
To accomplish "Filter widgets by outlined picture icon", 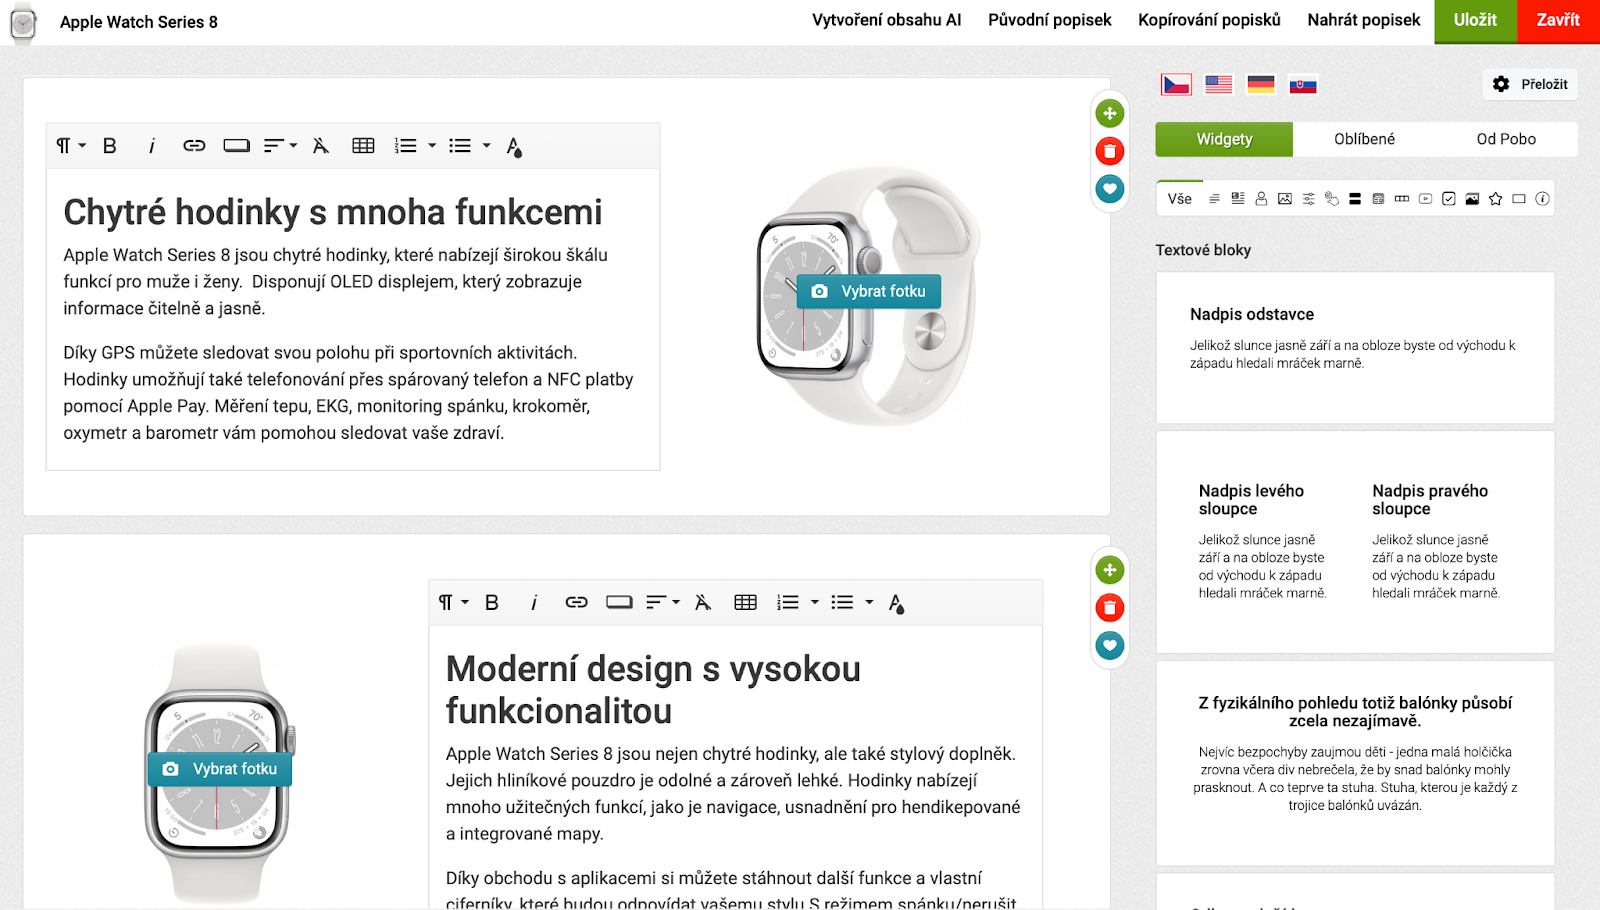I will click(x=1285, y=199).
